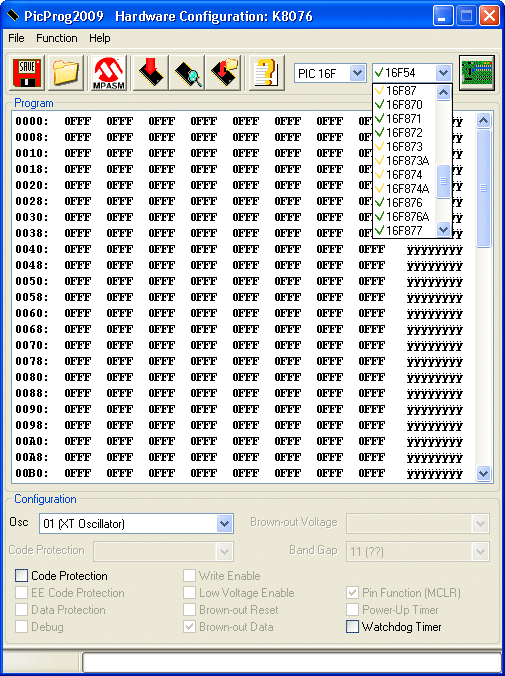505x676 pixels.
Task: Collapse the 16F54 device dropdown arrow
Action: point(443,73)
